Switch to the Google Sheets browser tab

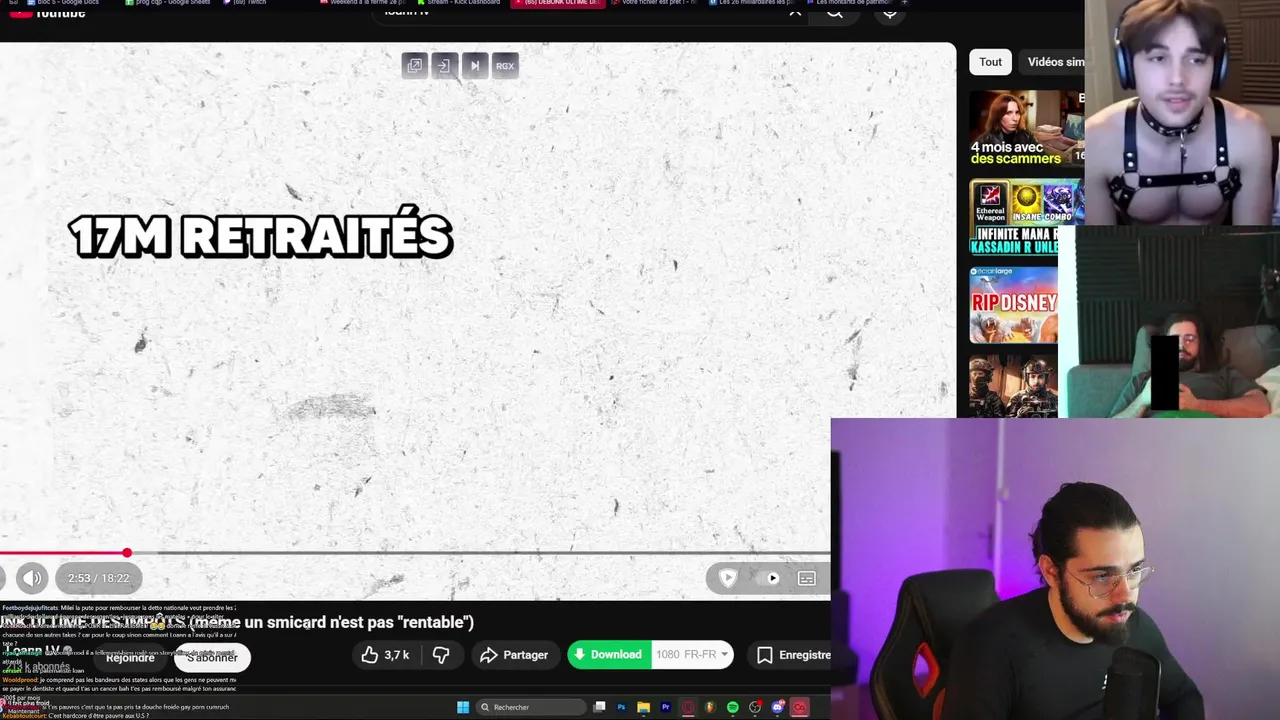[174, 3]
